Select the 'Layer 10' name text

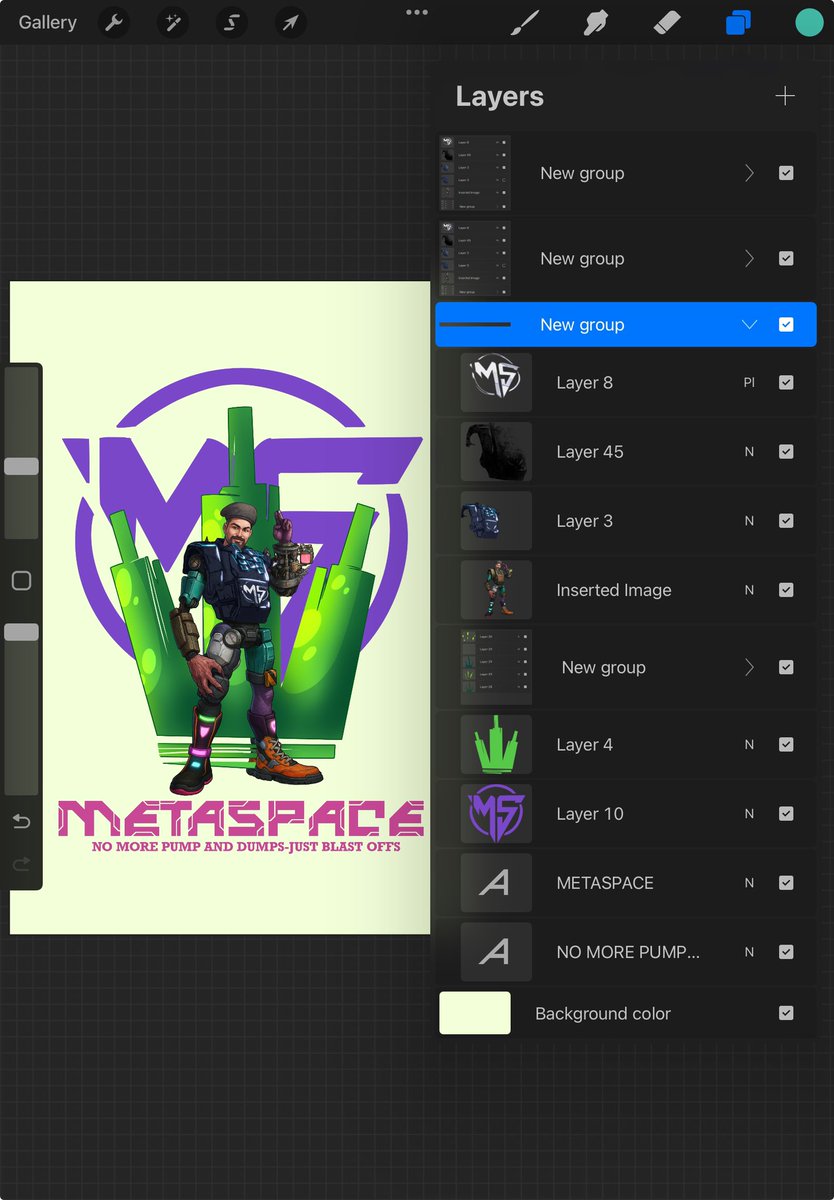[590, 814]
